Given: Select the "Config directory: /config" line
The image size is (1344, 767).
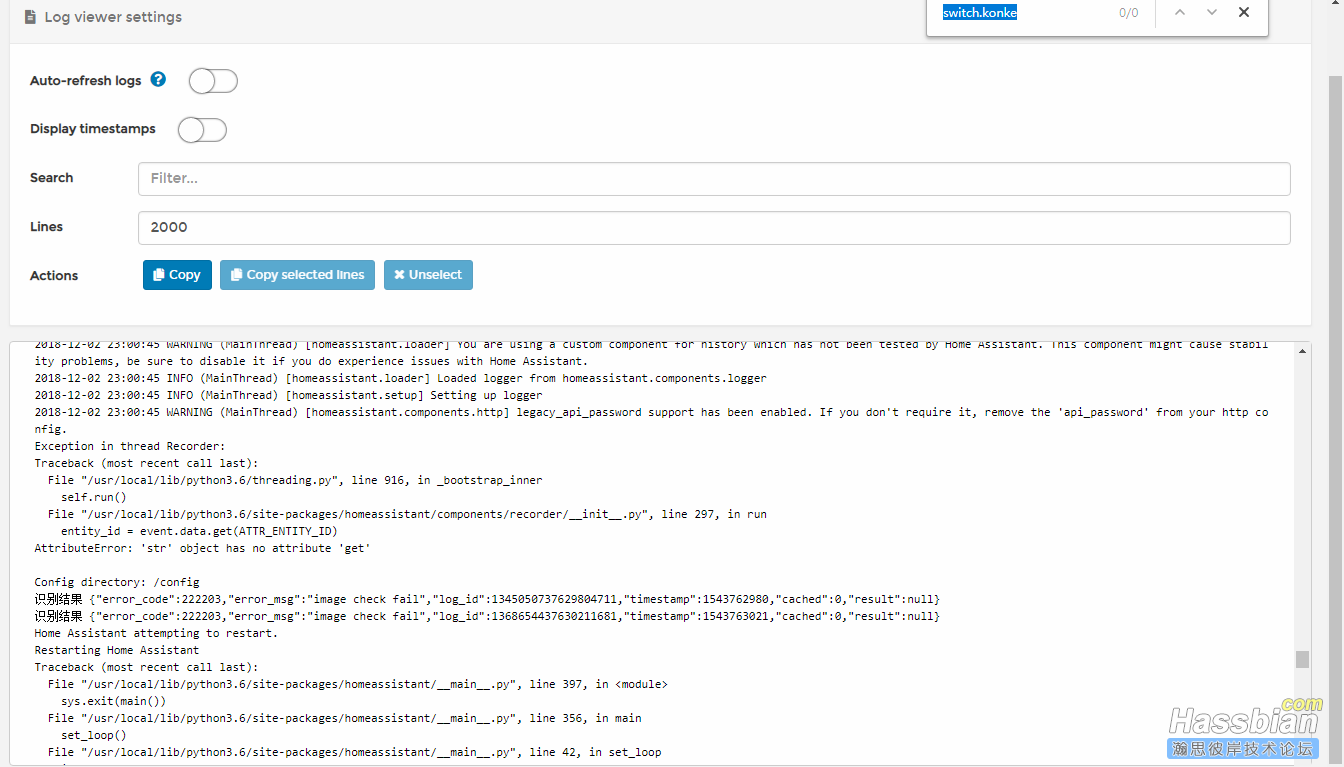Looking at the screenshot, I should tap(117, 582).
